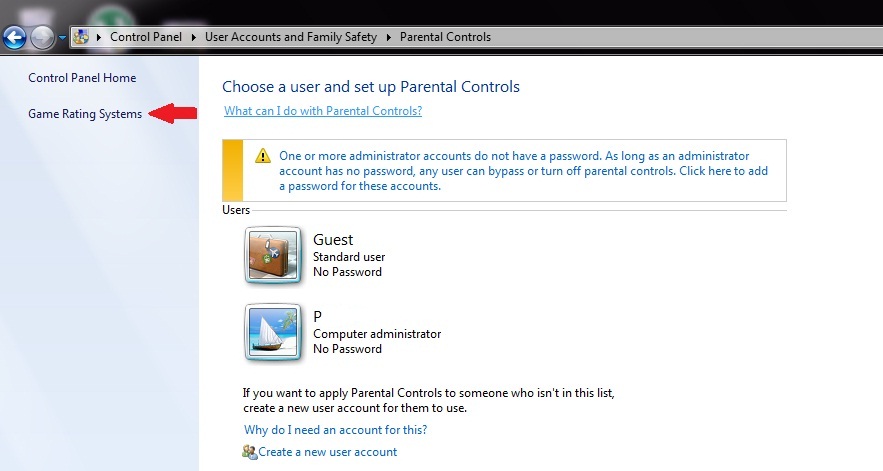The width and height of the screenshot is (883, 471).
Task: Select the Guest suitcase account picture
Action: (x=273, y=255)
